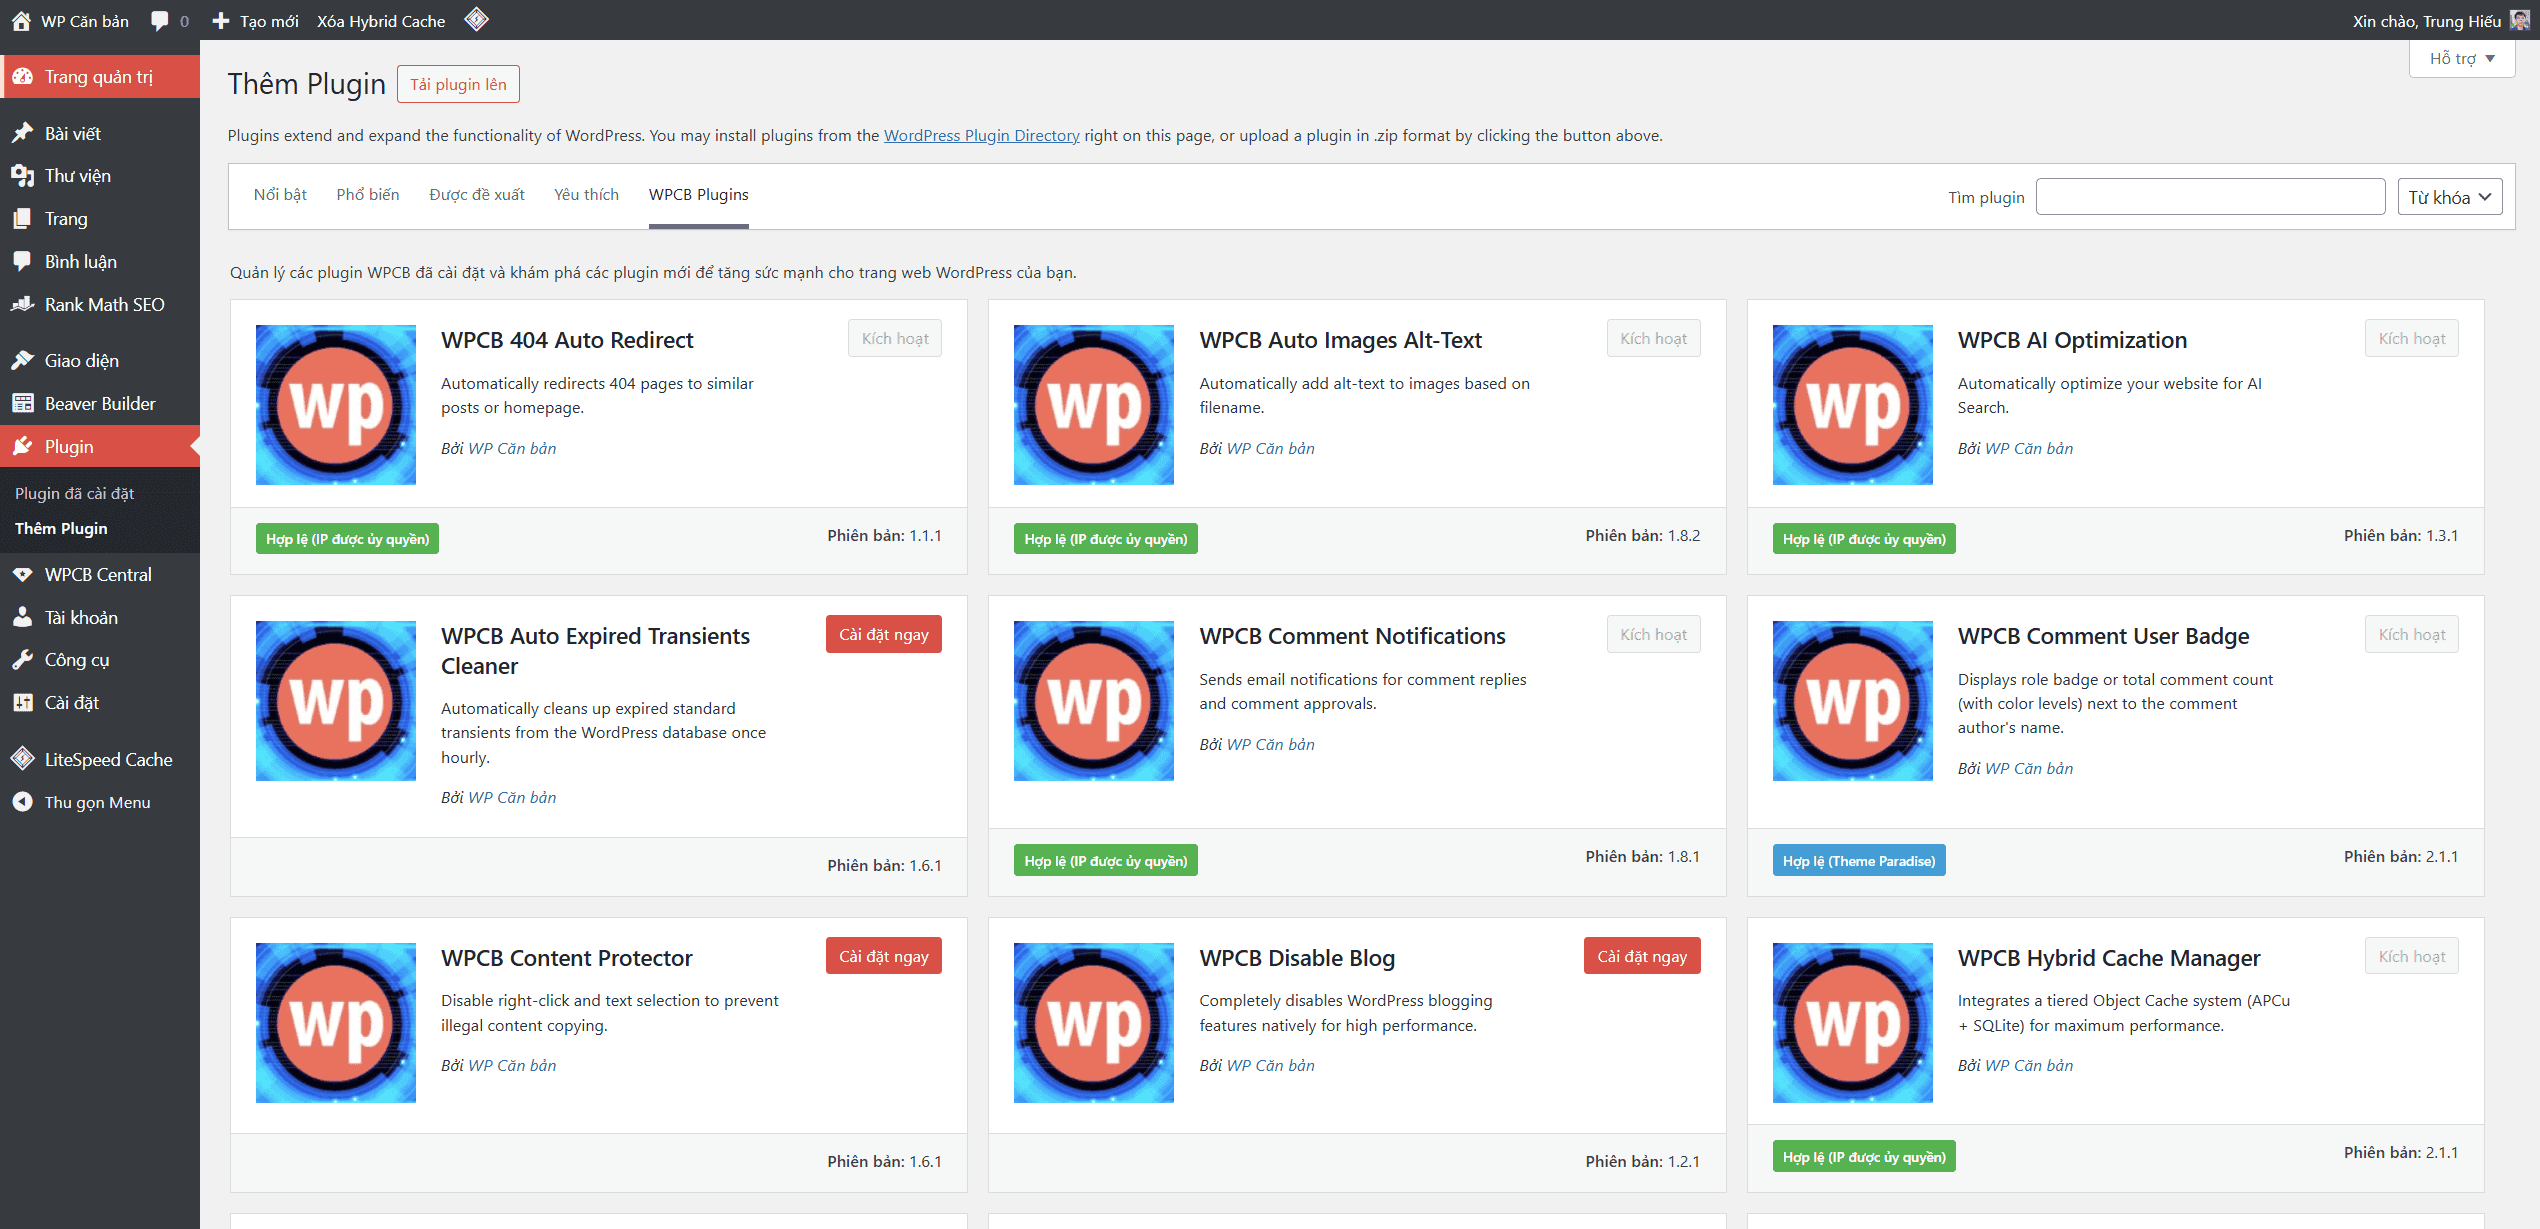Open Plugin đã cài đặt submenu item
The height and width of the screenshot is (1229, 2540).
[75, 493]
